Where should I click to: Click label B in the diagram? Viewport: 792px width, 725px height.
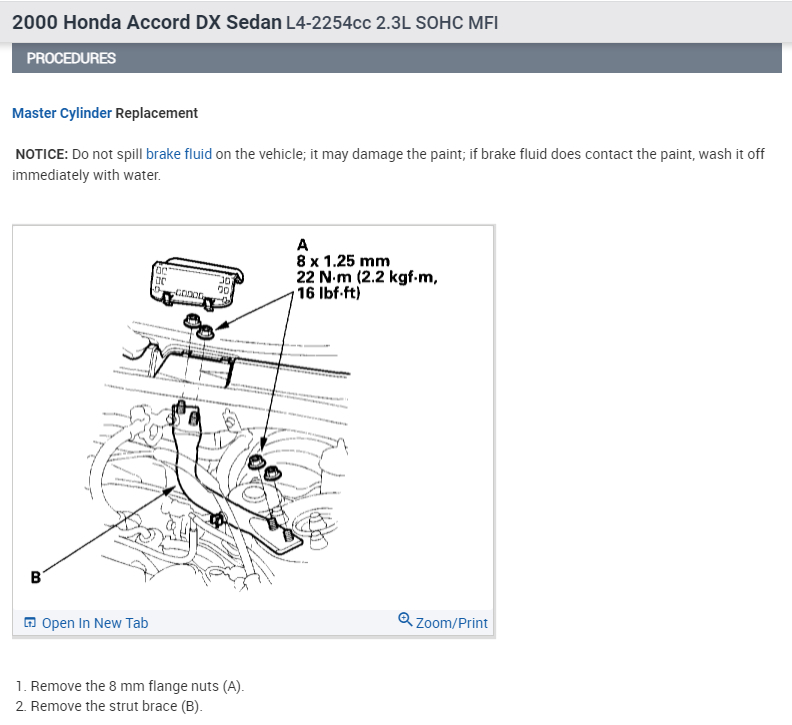pyautogui.click(x=35, y=577)
